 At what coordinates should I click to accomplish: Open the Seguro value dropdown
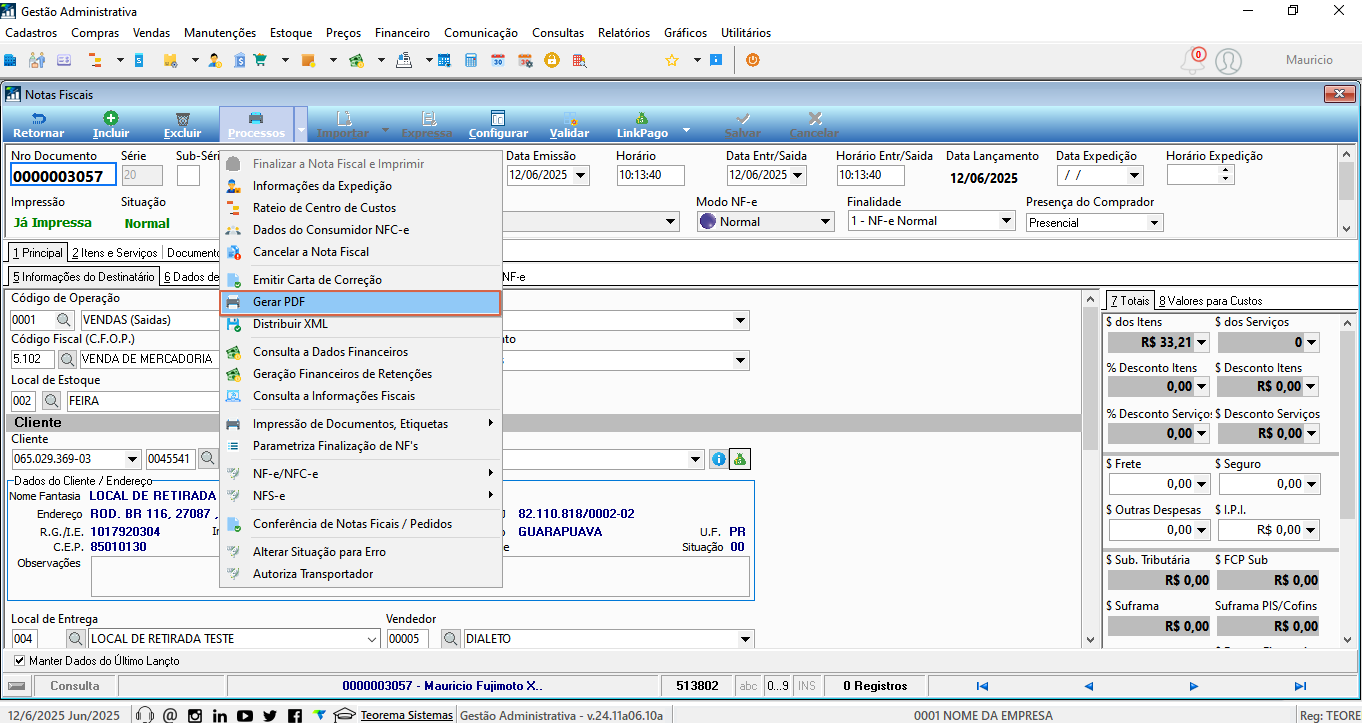tap(1311, 484)
